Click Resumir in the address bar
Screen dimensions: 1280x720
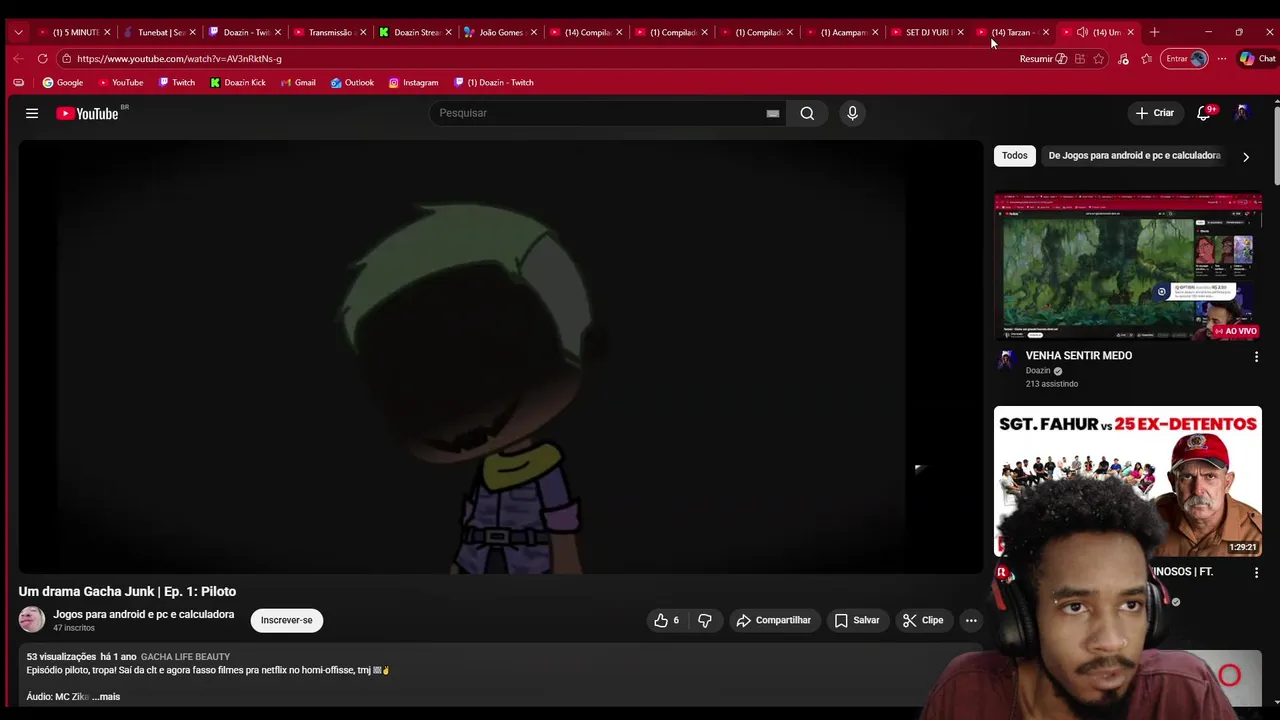[1043, 59]
